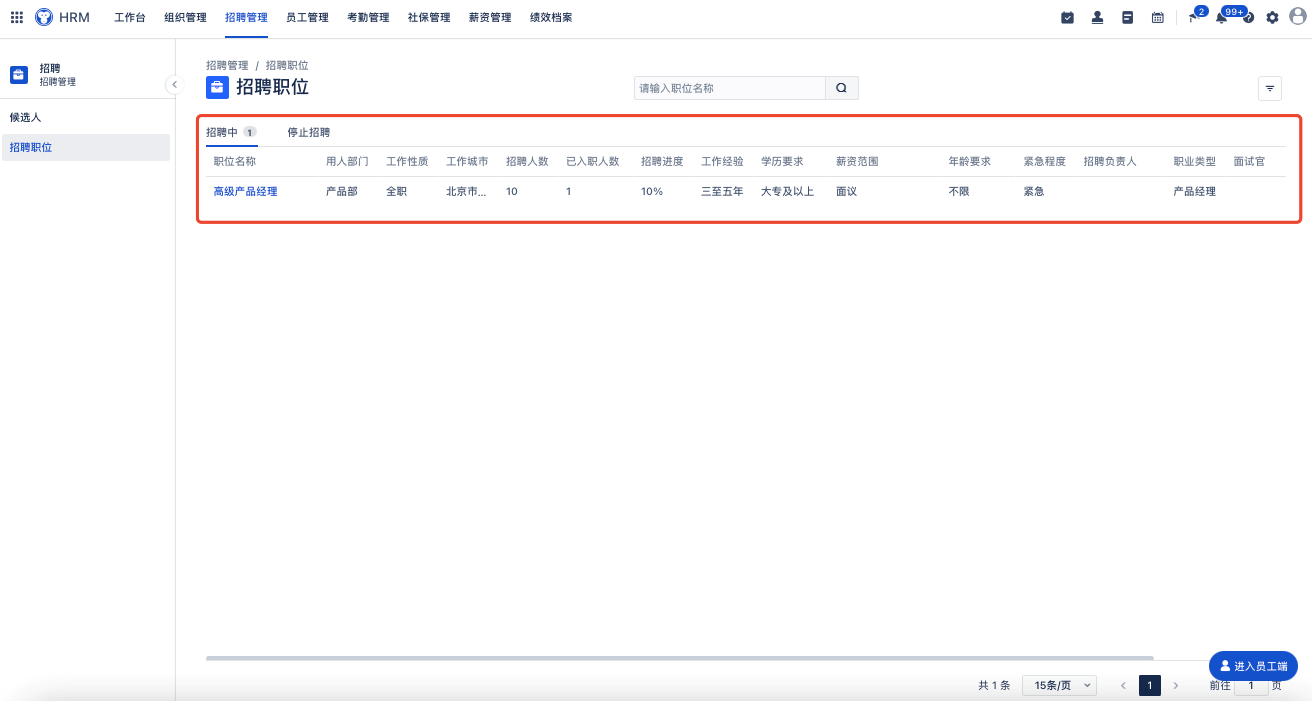
Task: Focus the 请输入职位名称 search field
Action: coord(730,88)
